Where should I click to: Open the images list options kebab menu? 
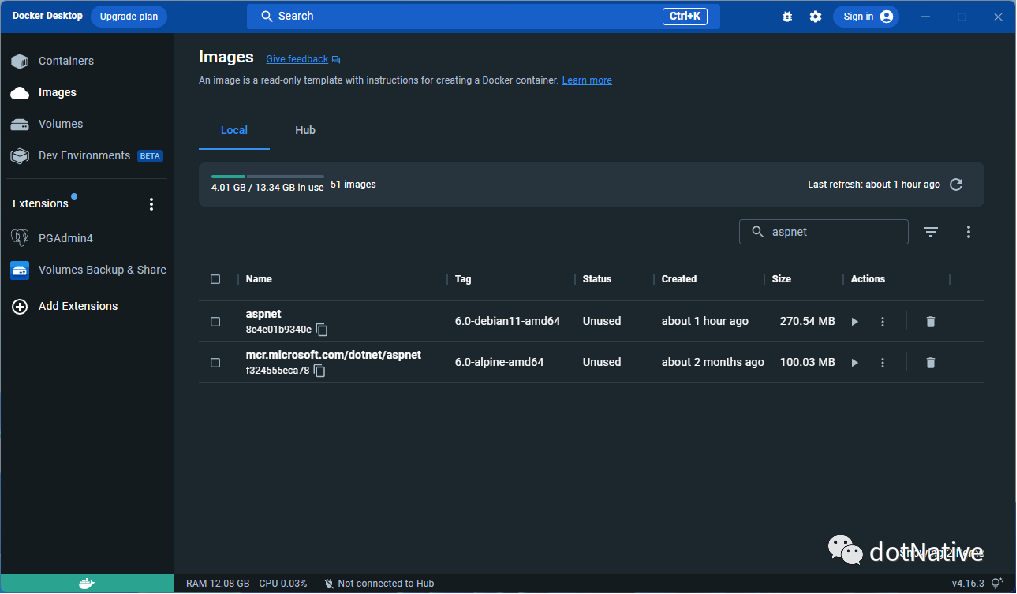tap(968, 232)
